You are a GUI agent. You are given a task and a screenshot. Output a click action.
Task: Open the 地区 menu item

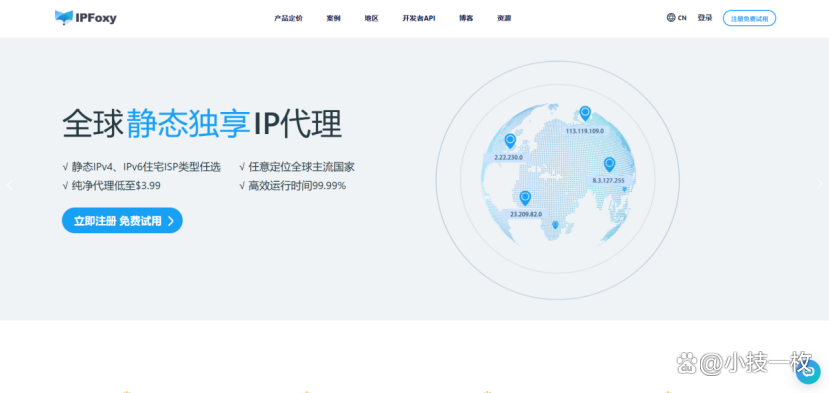pyautogui.click(x=372, y=18)
